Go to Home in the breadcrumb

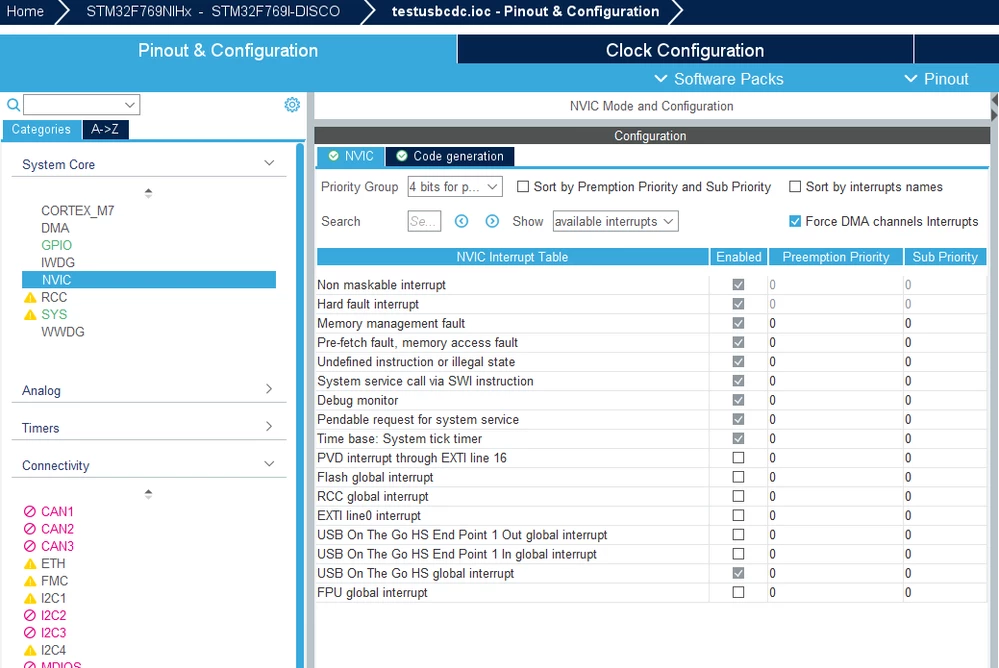point(25,11)
